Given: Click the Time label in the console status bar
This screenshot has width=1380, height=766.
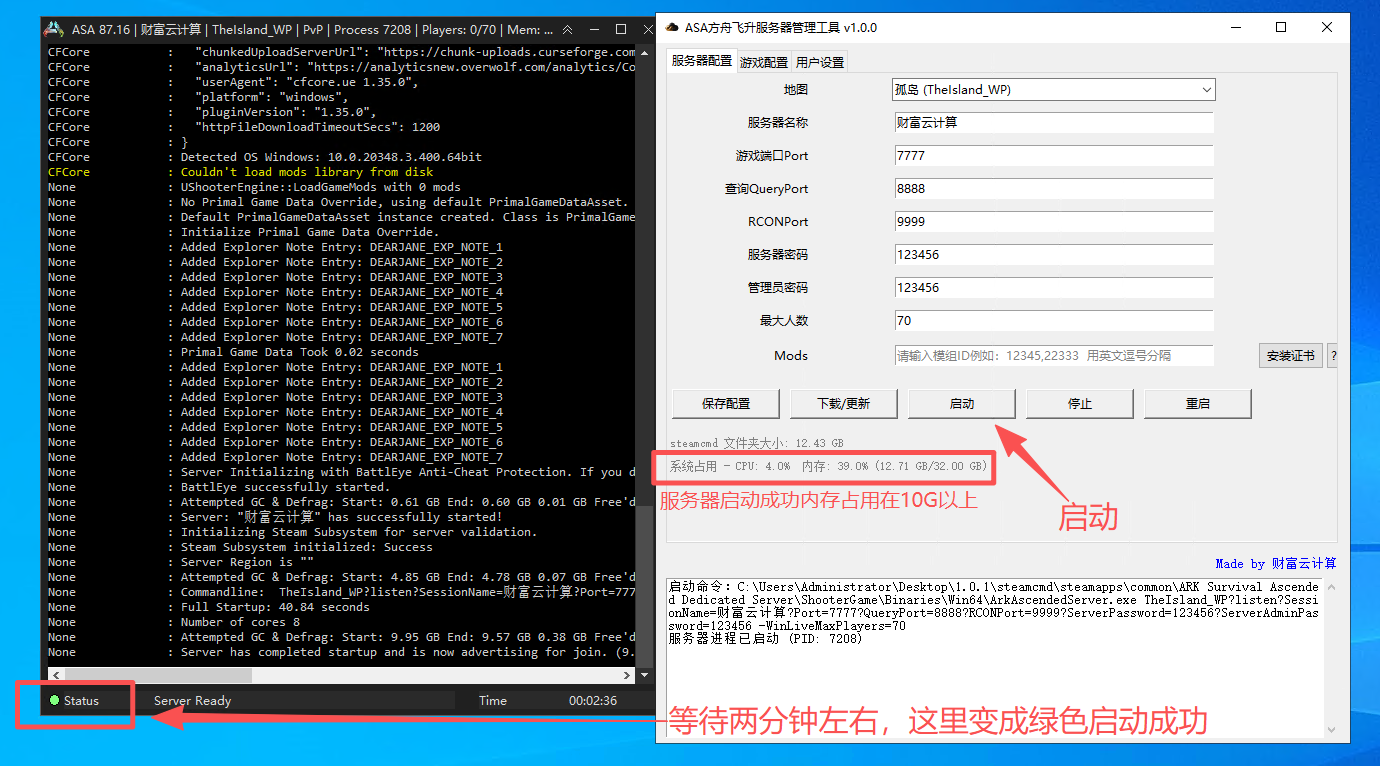Looking at the screenshot, I should 492,701.
